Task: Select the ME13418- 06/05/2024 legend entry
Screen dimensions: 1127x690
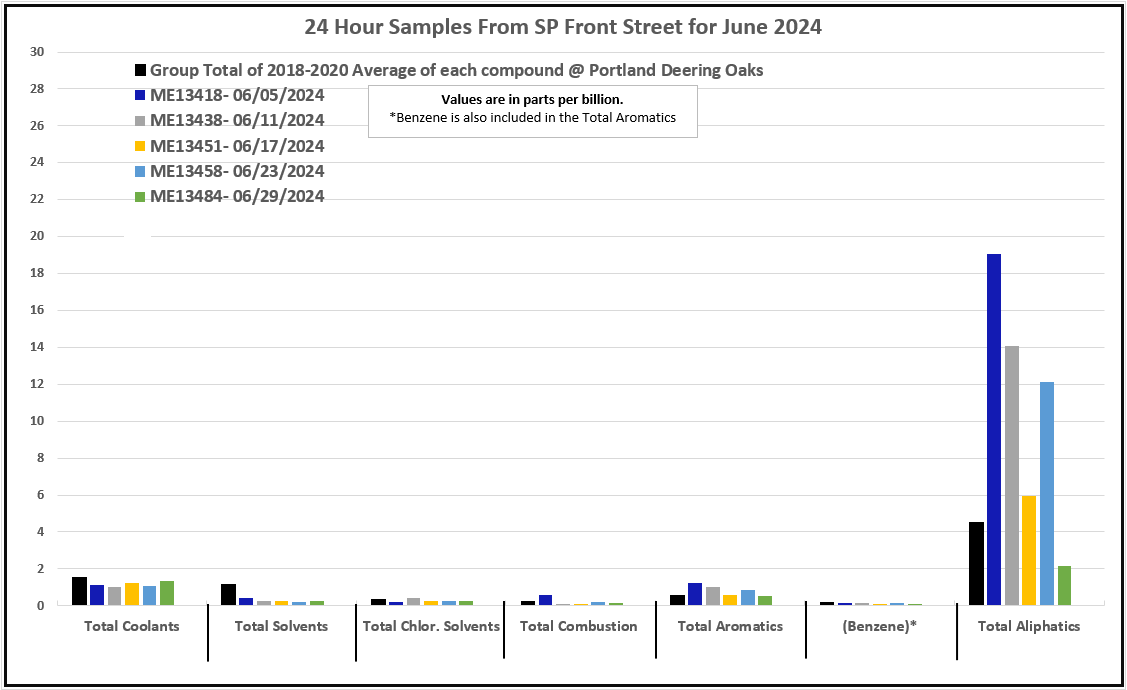Action: coord(236,96)
